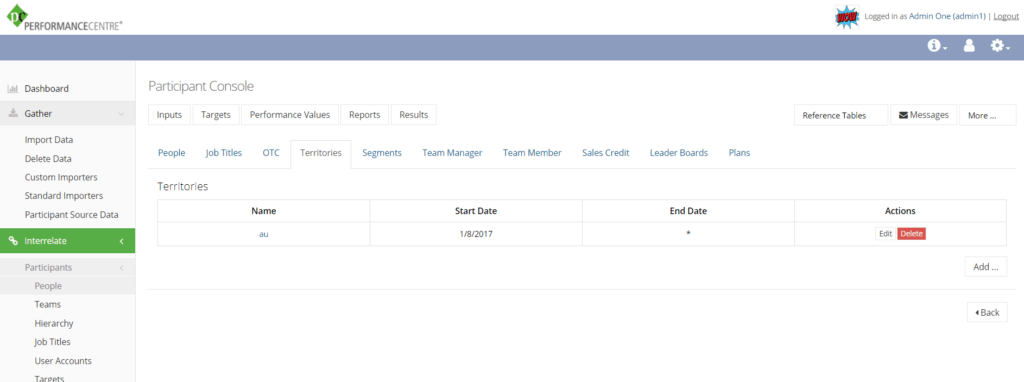Open Participant Source Data in sidebar
Viewport: 1024px width, 382px height.
point(71,214)
